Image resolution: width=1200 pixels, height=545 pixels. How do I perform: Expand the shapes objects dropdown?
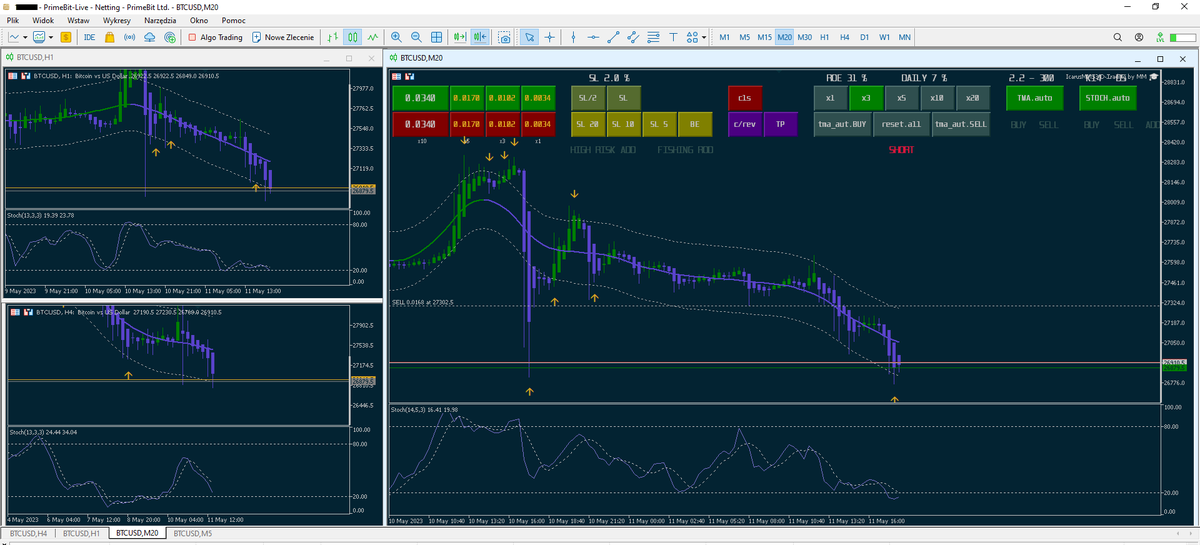(x=705, y=37)
